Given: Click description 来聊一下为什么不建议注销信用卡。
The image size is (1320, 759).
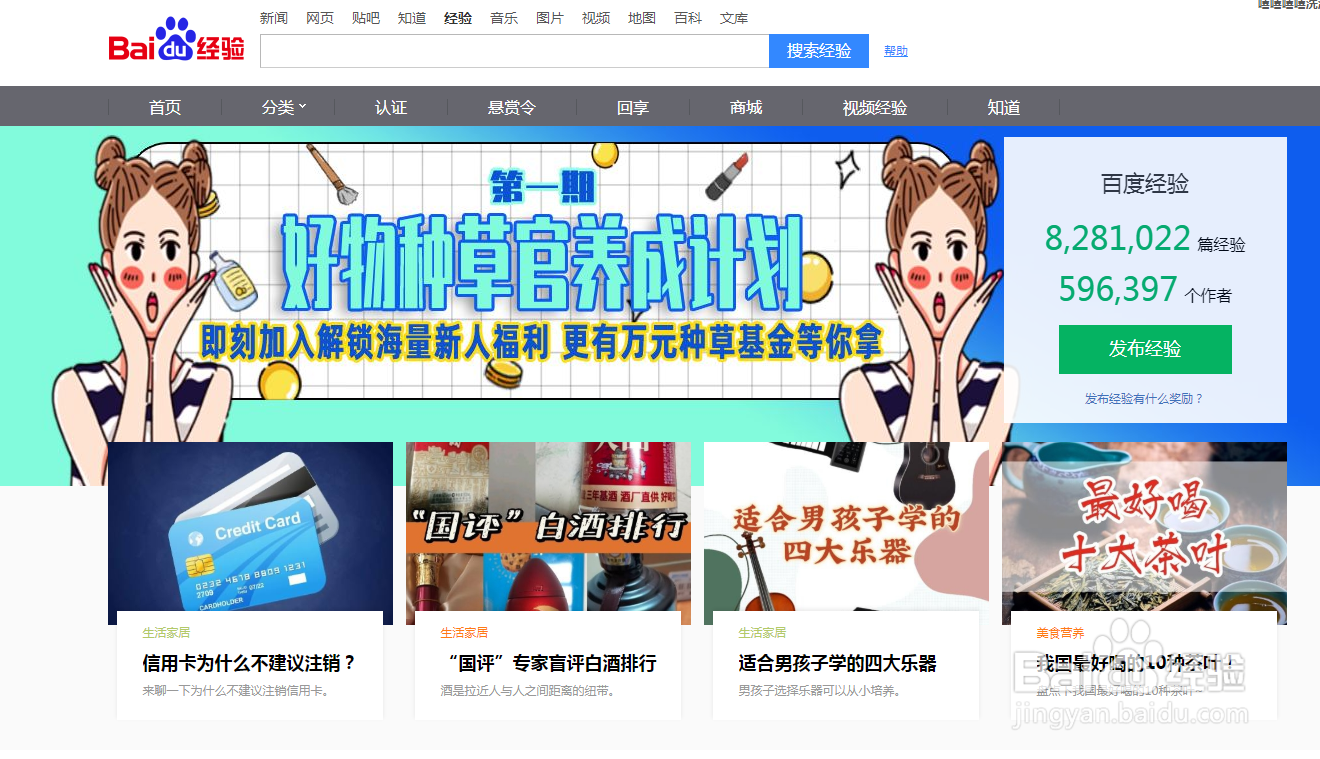Looking at the screenshot, I should pyautogui.click(x=236, y=690).
